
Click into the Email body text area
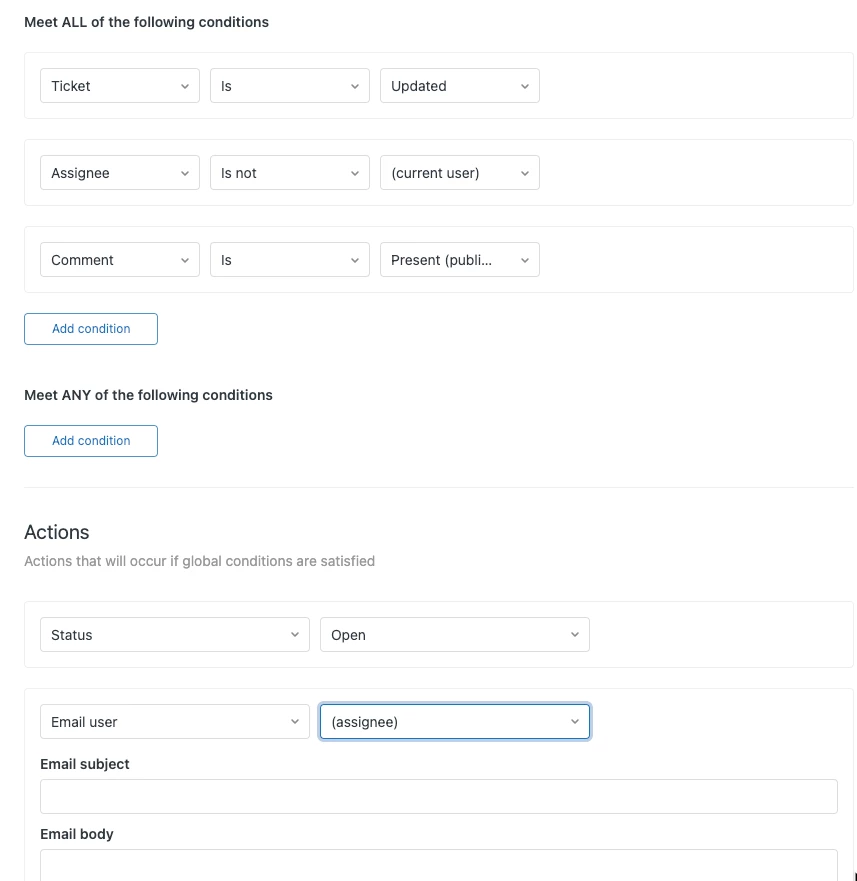439,865
